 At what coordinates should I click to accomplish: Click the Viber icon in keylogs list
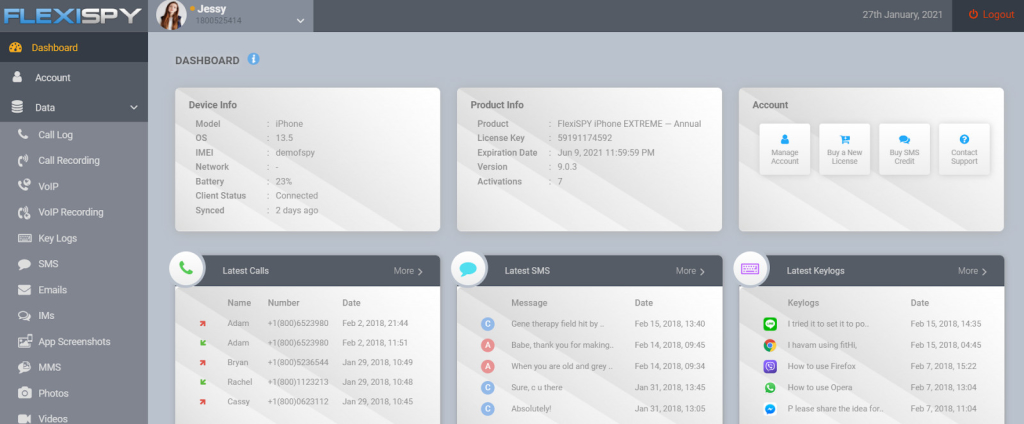[x=770, y=367]
